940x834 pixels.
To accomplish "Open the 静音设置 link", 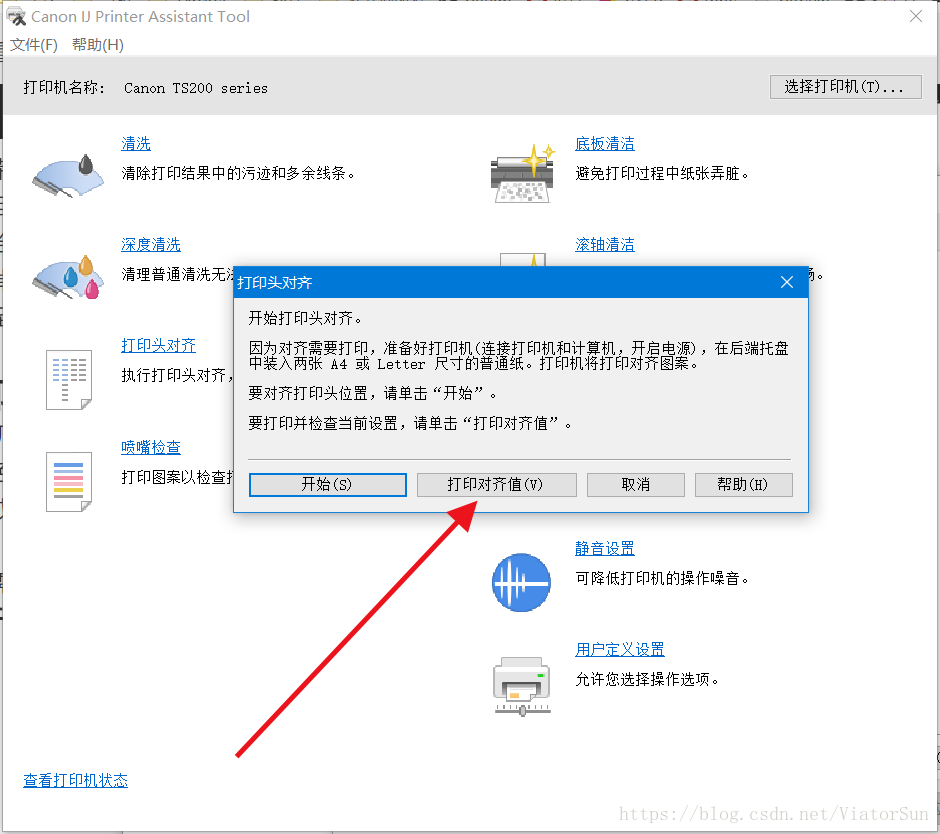I will point(604,549).
